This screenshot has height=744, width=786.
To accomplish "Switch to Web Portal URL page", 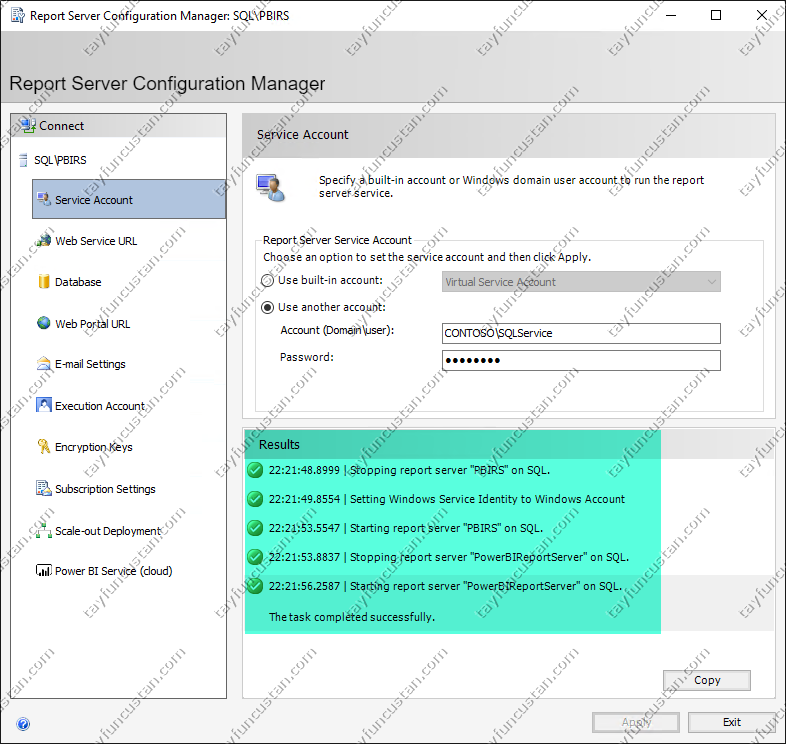I will point(92,324).
